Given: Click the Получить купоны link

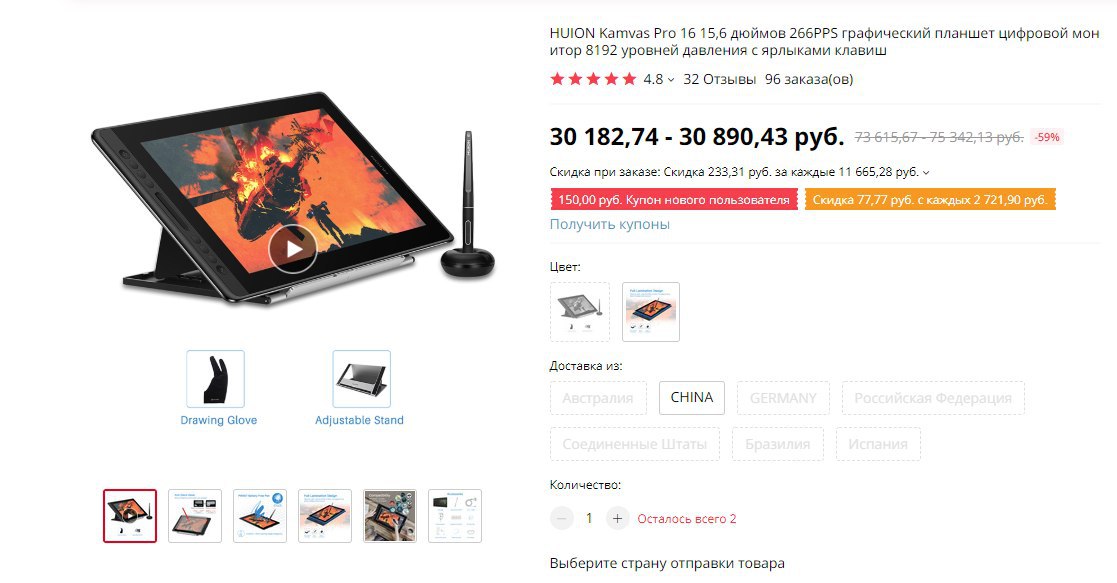Looking at the screenshot, I should tap(610, 224).
